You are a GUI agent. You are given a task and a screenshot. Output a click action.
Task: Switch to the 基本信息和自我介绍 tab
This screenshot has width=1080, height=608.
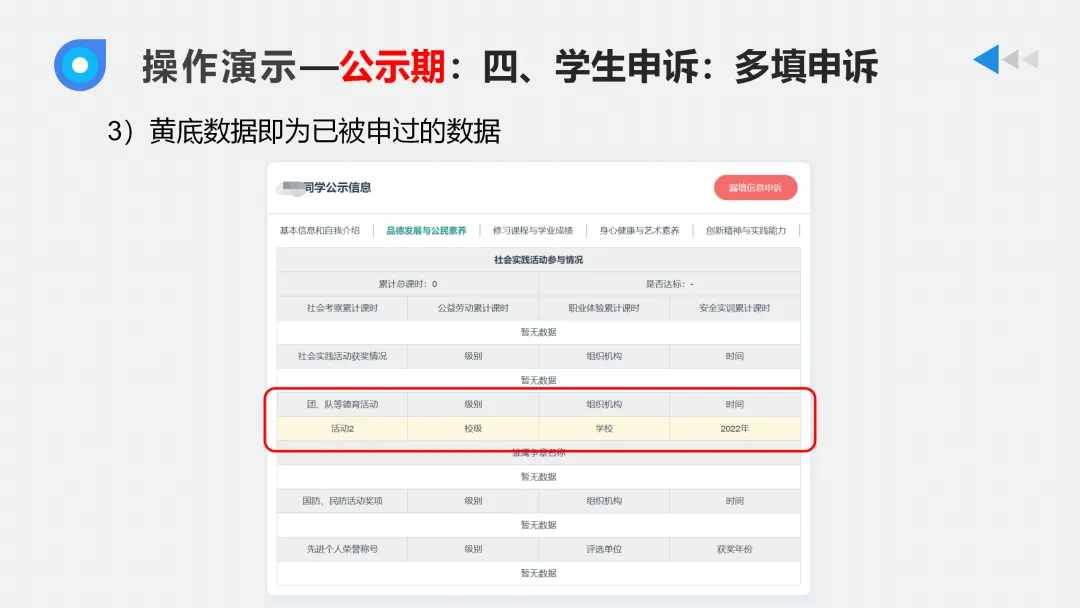(319, 229)
